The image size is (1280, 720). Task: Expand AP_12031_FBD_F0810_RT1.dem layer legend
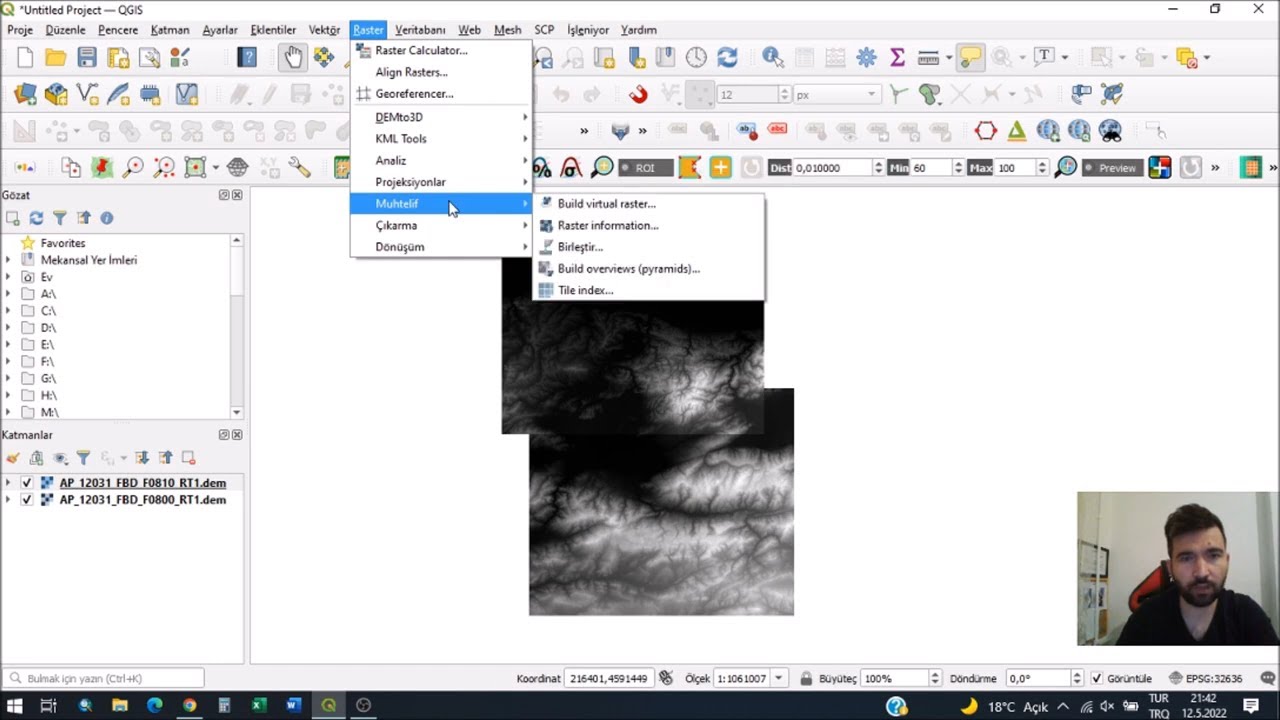8,483
